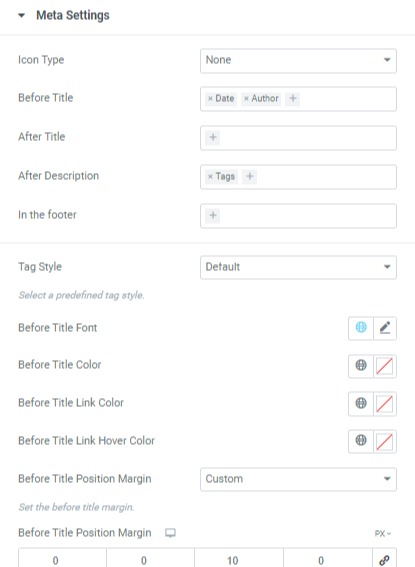Image resolution: width=415 pixels, height=567 pixels.
Task: Remove the Date tag from Before Title
Action: [x=210, y=98]
